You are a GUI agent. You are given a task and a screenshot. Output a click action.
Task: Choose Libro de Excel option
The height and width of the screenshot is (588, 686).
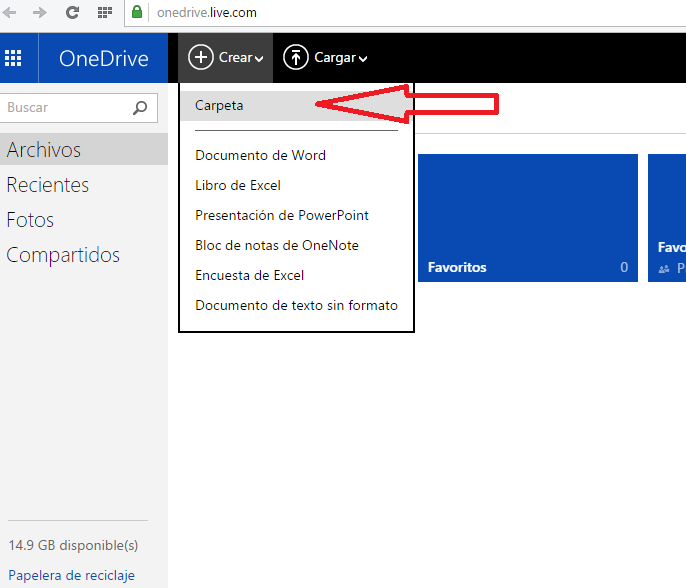pyautogui.click(x=238, y=185)
